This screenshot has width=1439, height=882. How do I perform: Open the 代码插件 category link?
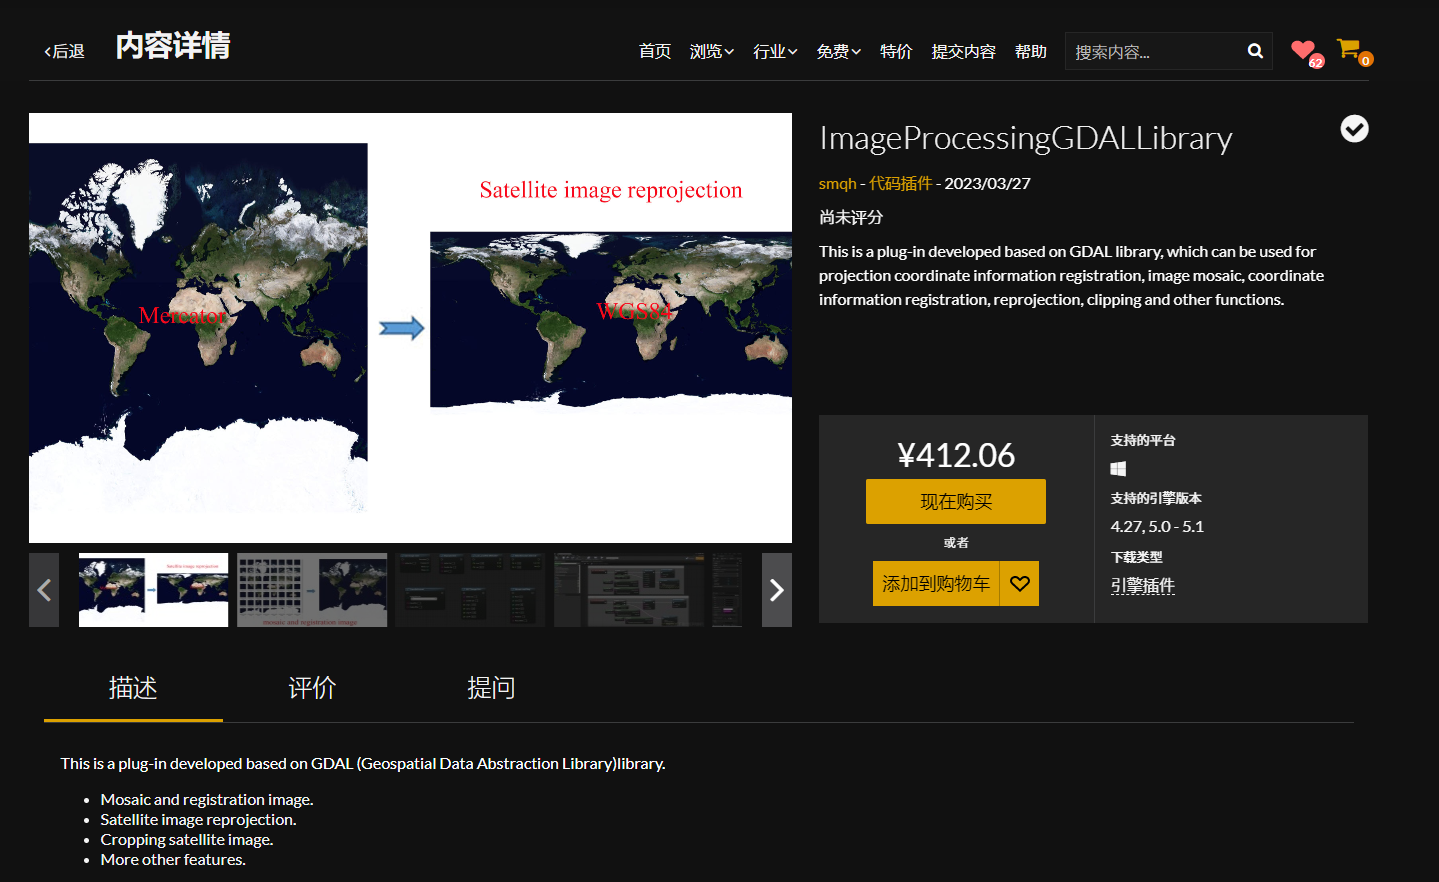tap(900, 183)
